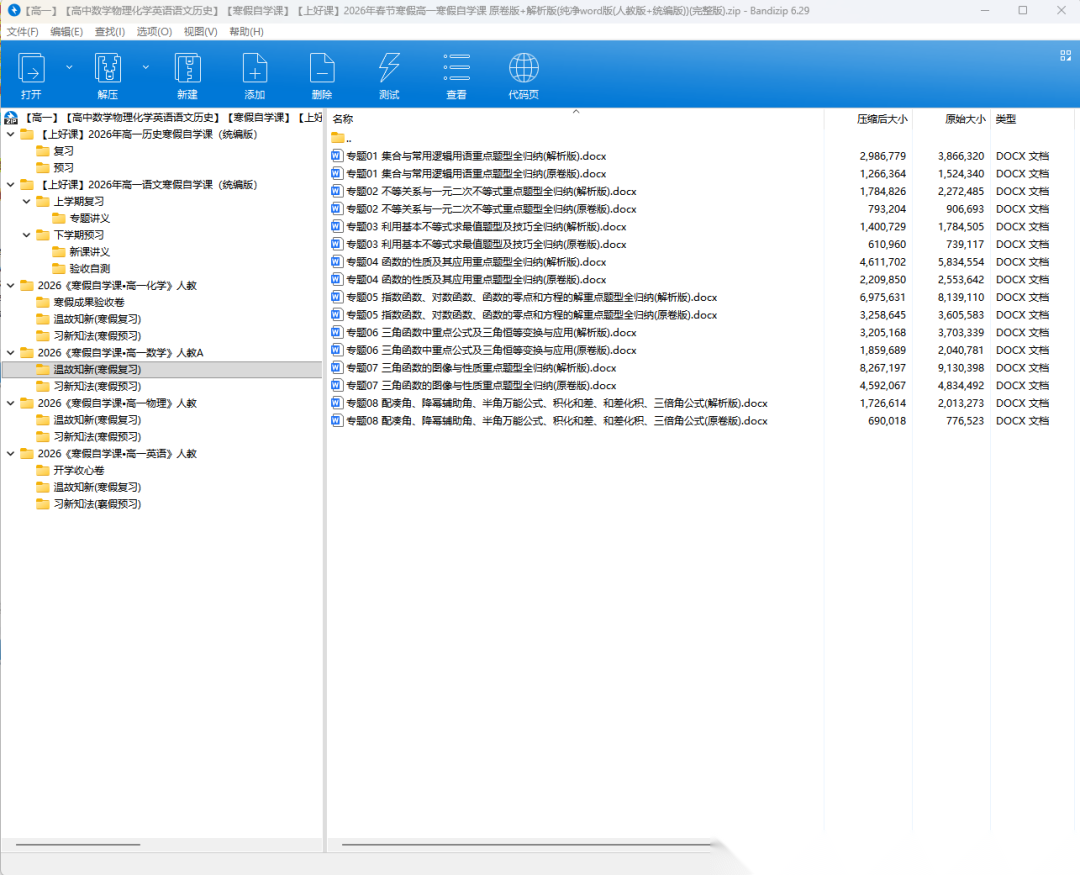Viewport: 1080px width, 875px height.
Task: Sort by the 名称 column header
Action: [343, 119]
